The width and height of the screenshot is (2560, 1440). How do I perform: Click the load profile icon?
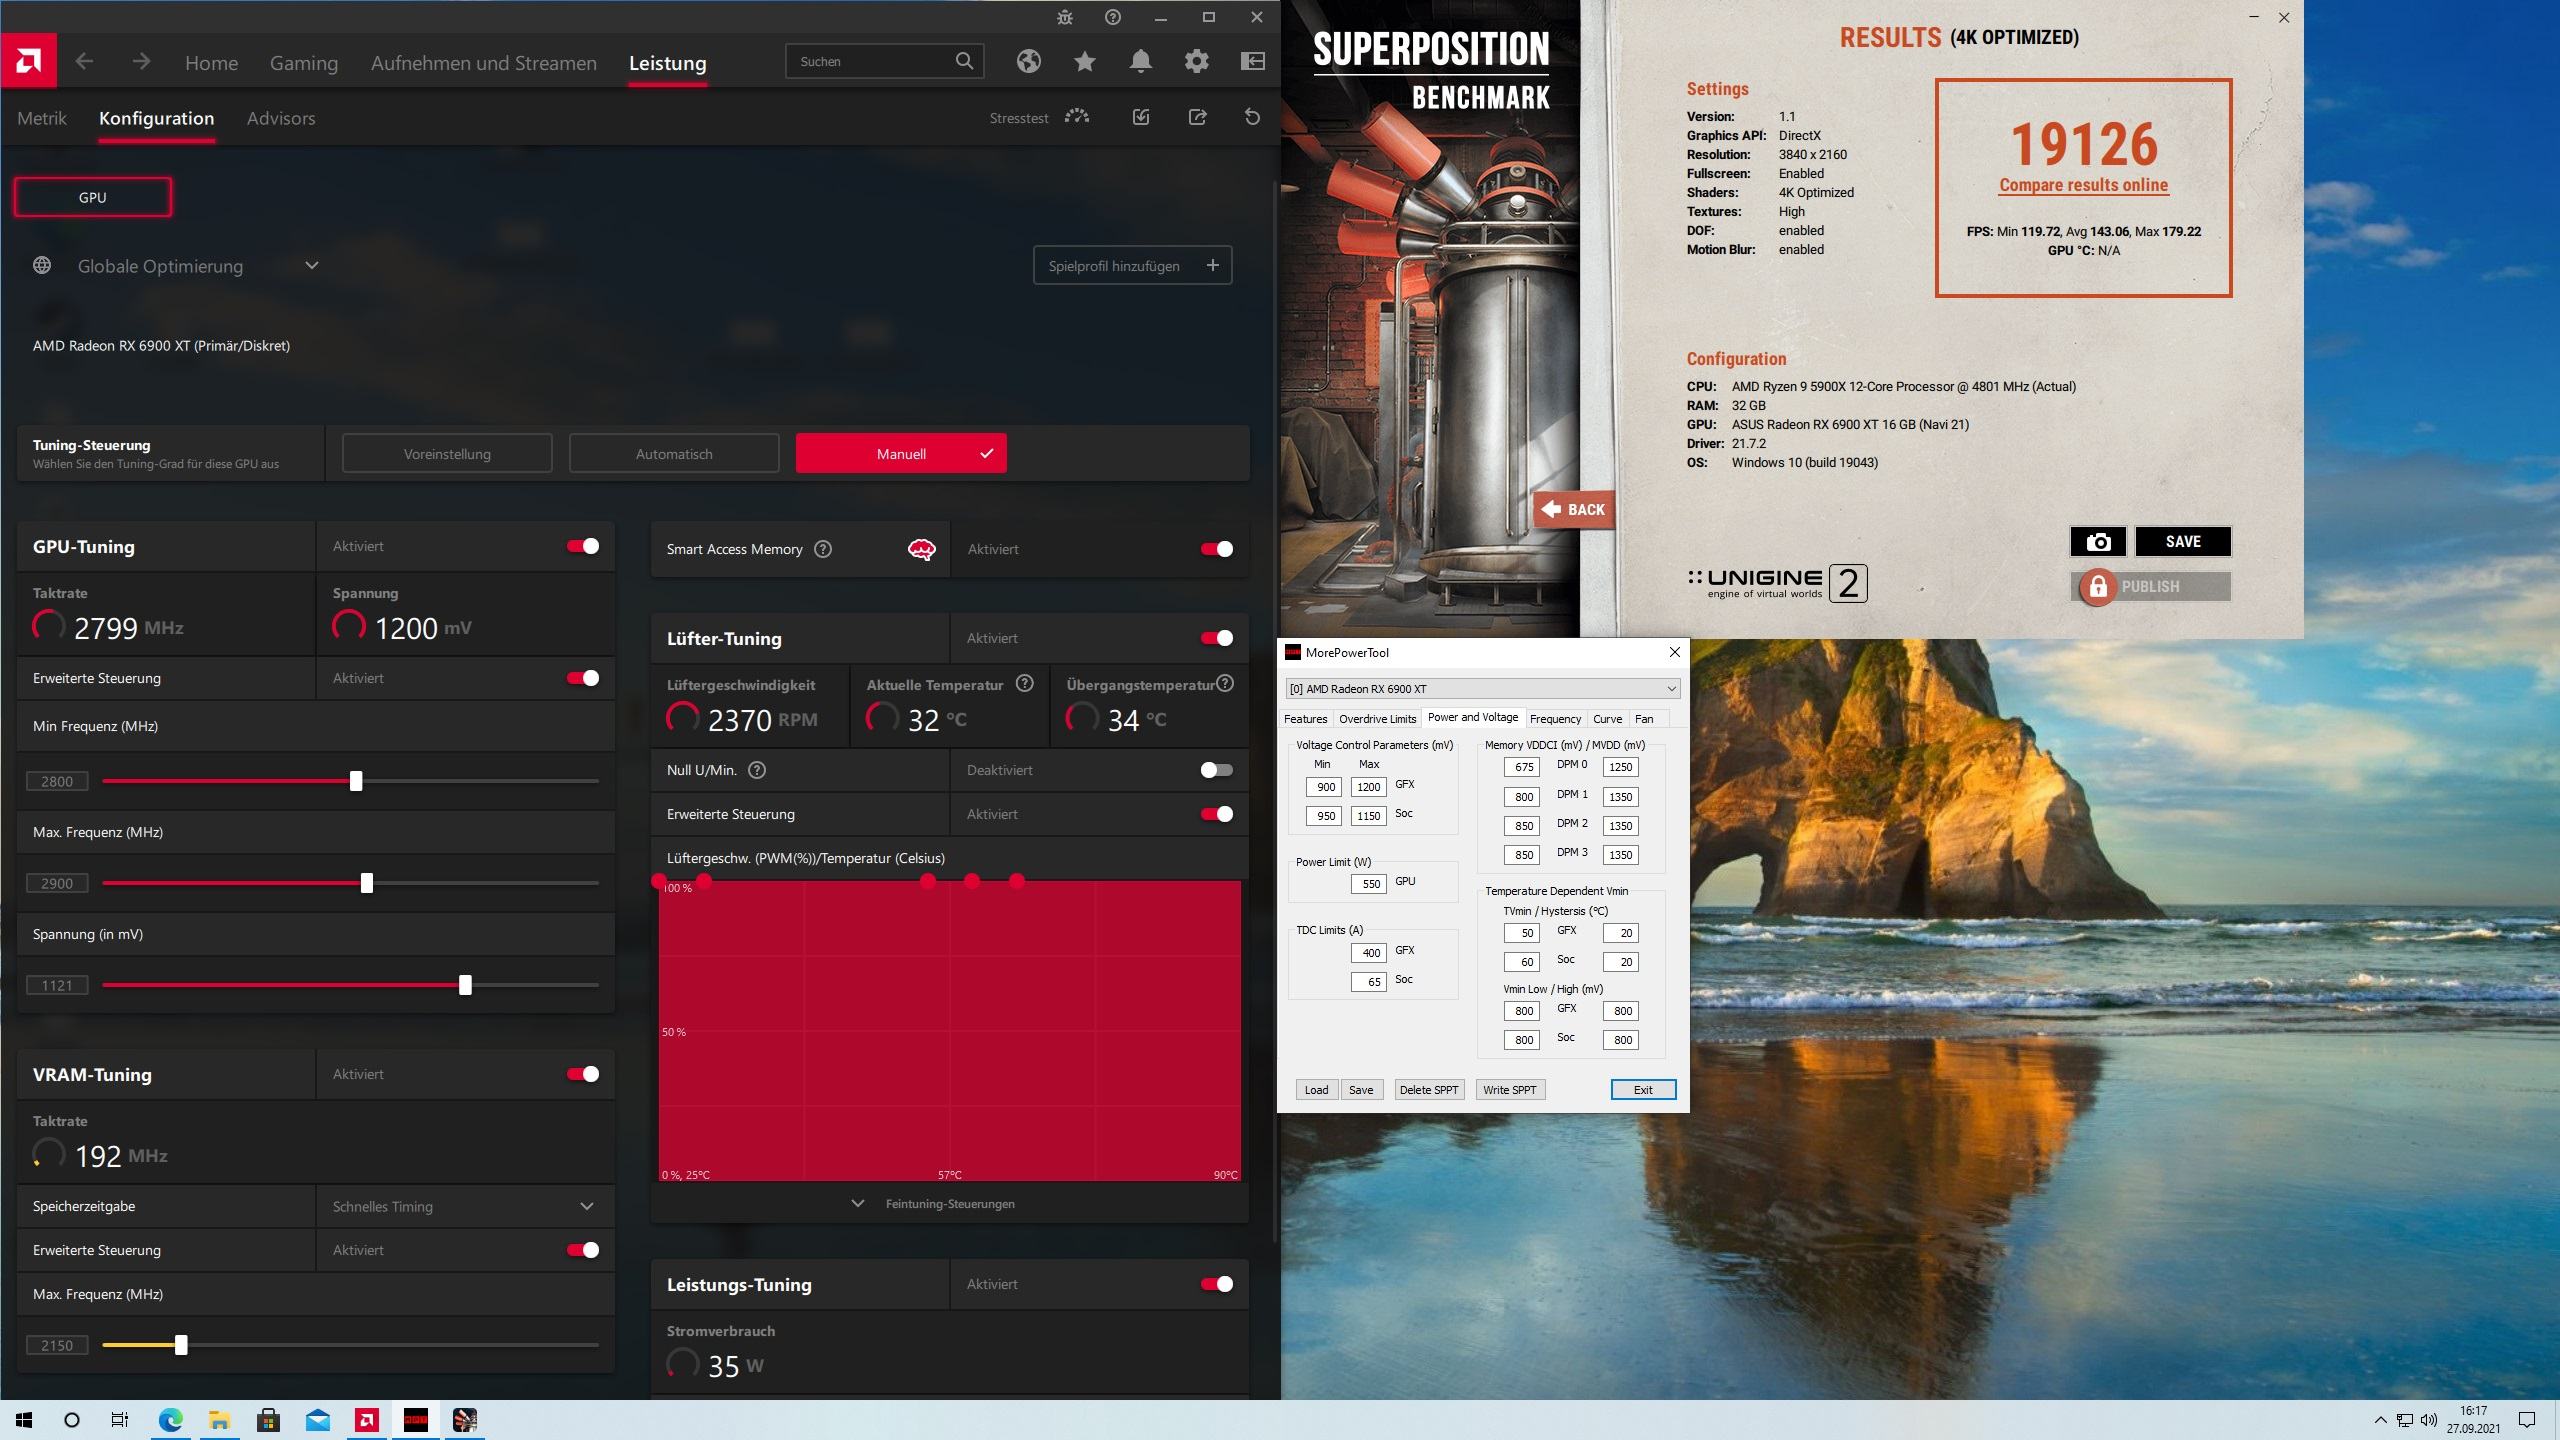point(1141,117)
